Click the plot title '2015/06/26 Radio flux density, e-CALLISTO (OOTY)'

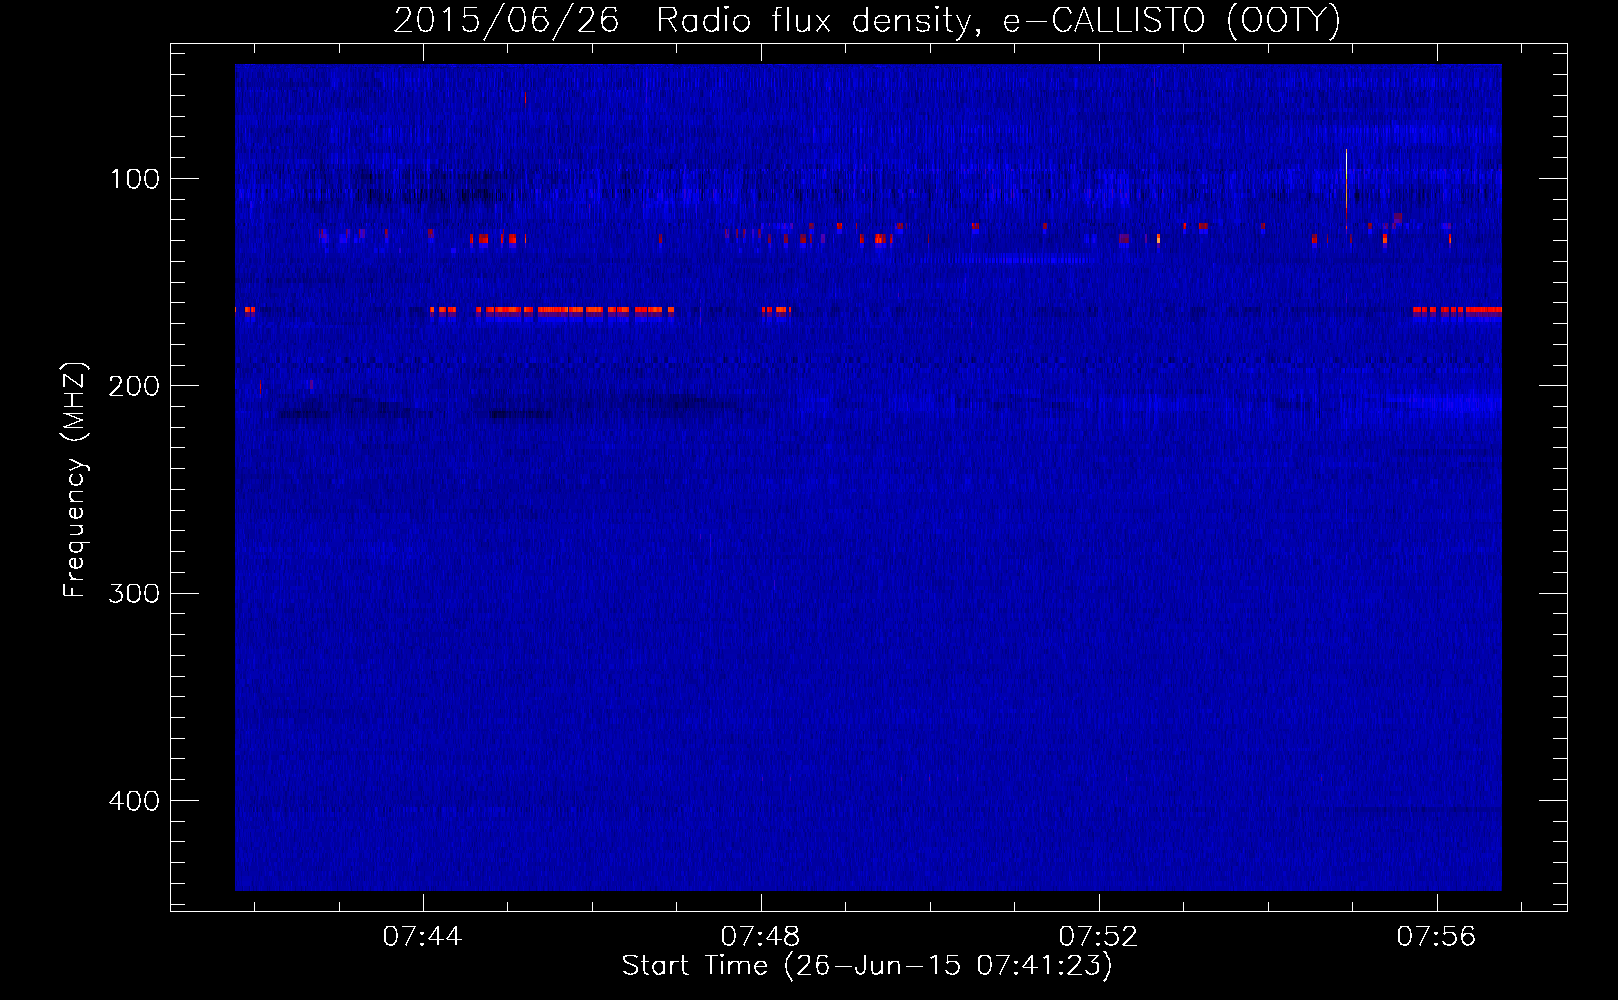(x=867, y=20)
